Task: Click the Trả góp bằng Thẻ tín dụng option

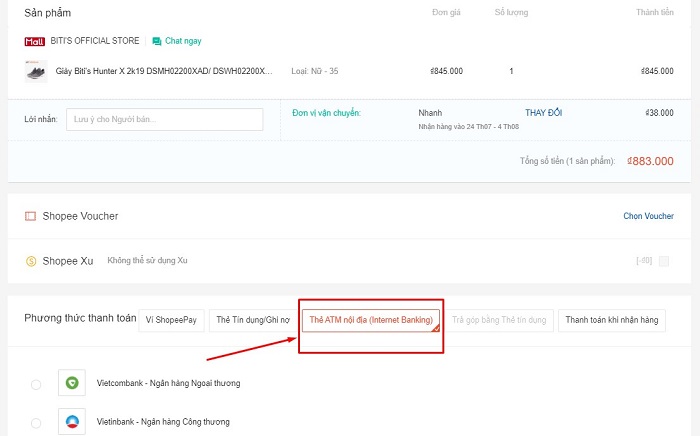Action: coord(499,320)
